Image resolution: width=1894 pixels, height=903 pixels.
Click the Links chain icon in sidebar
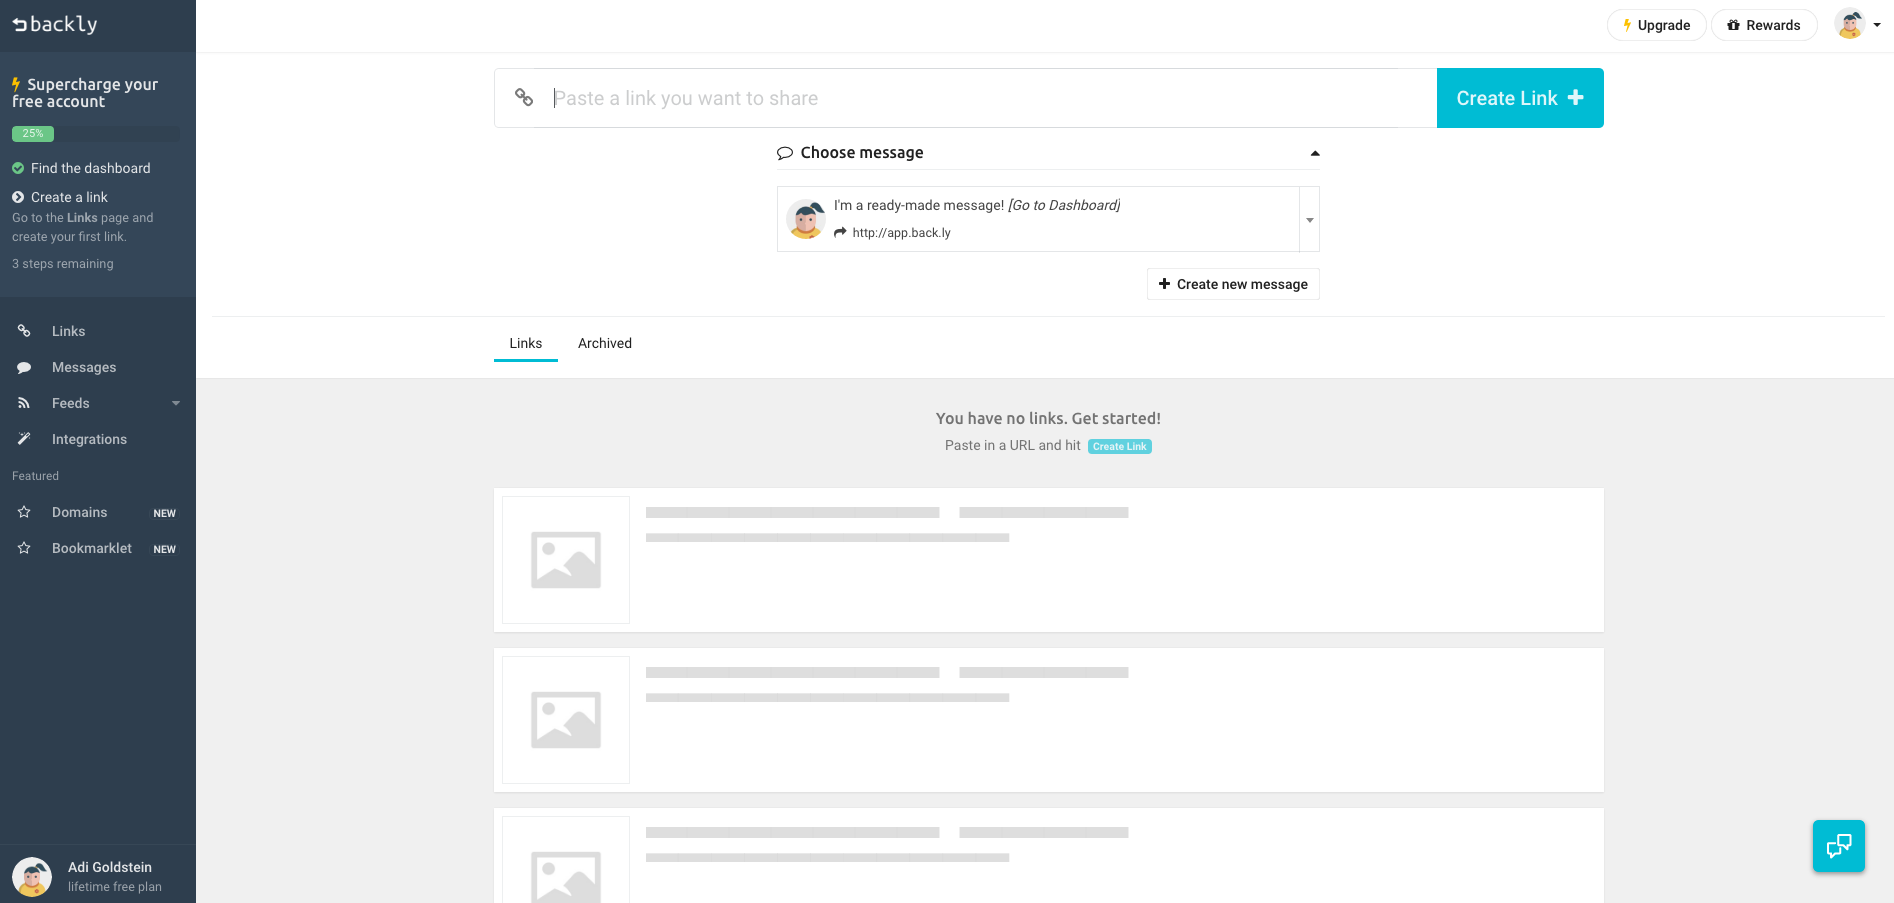24,331
